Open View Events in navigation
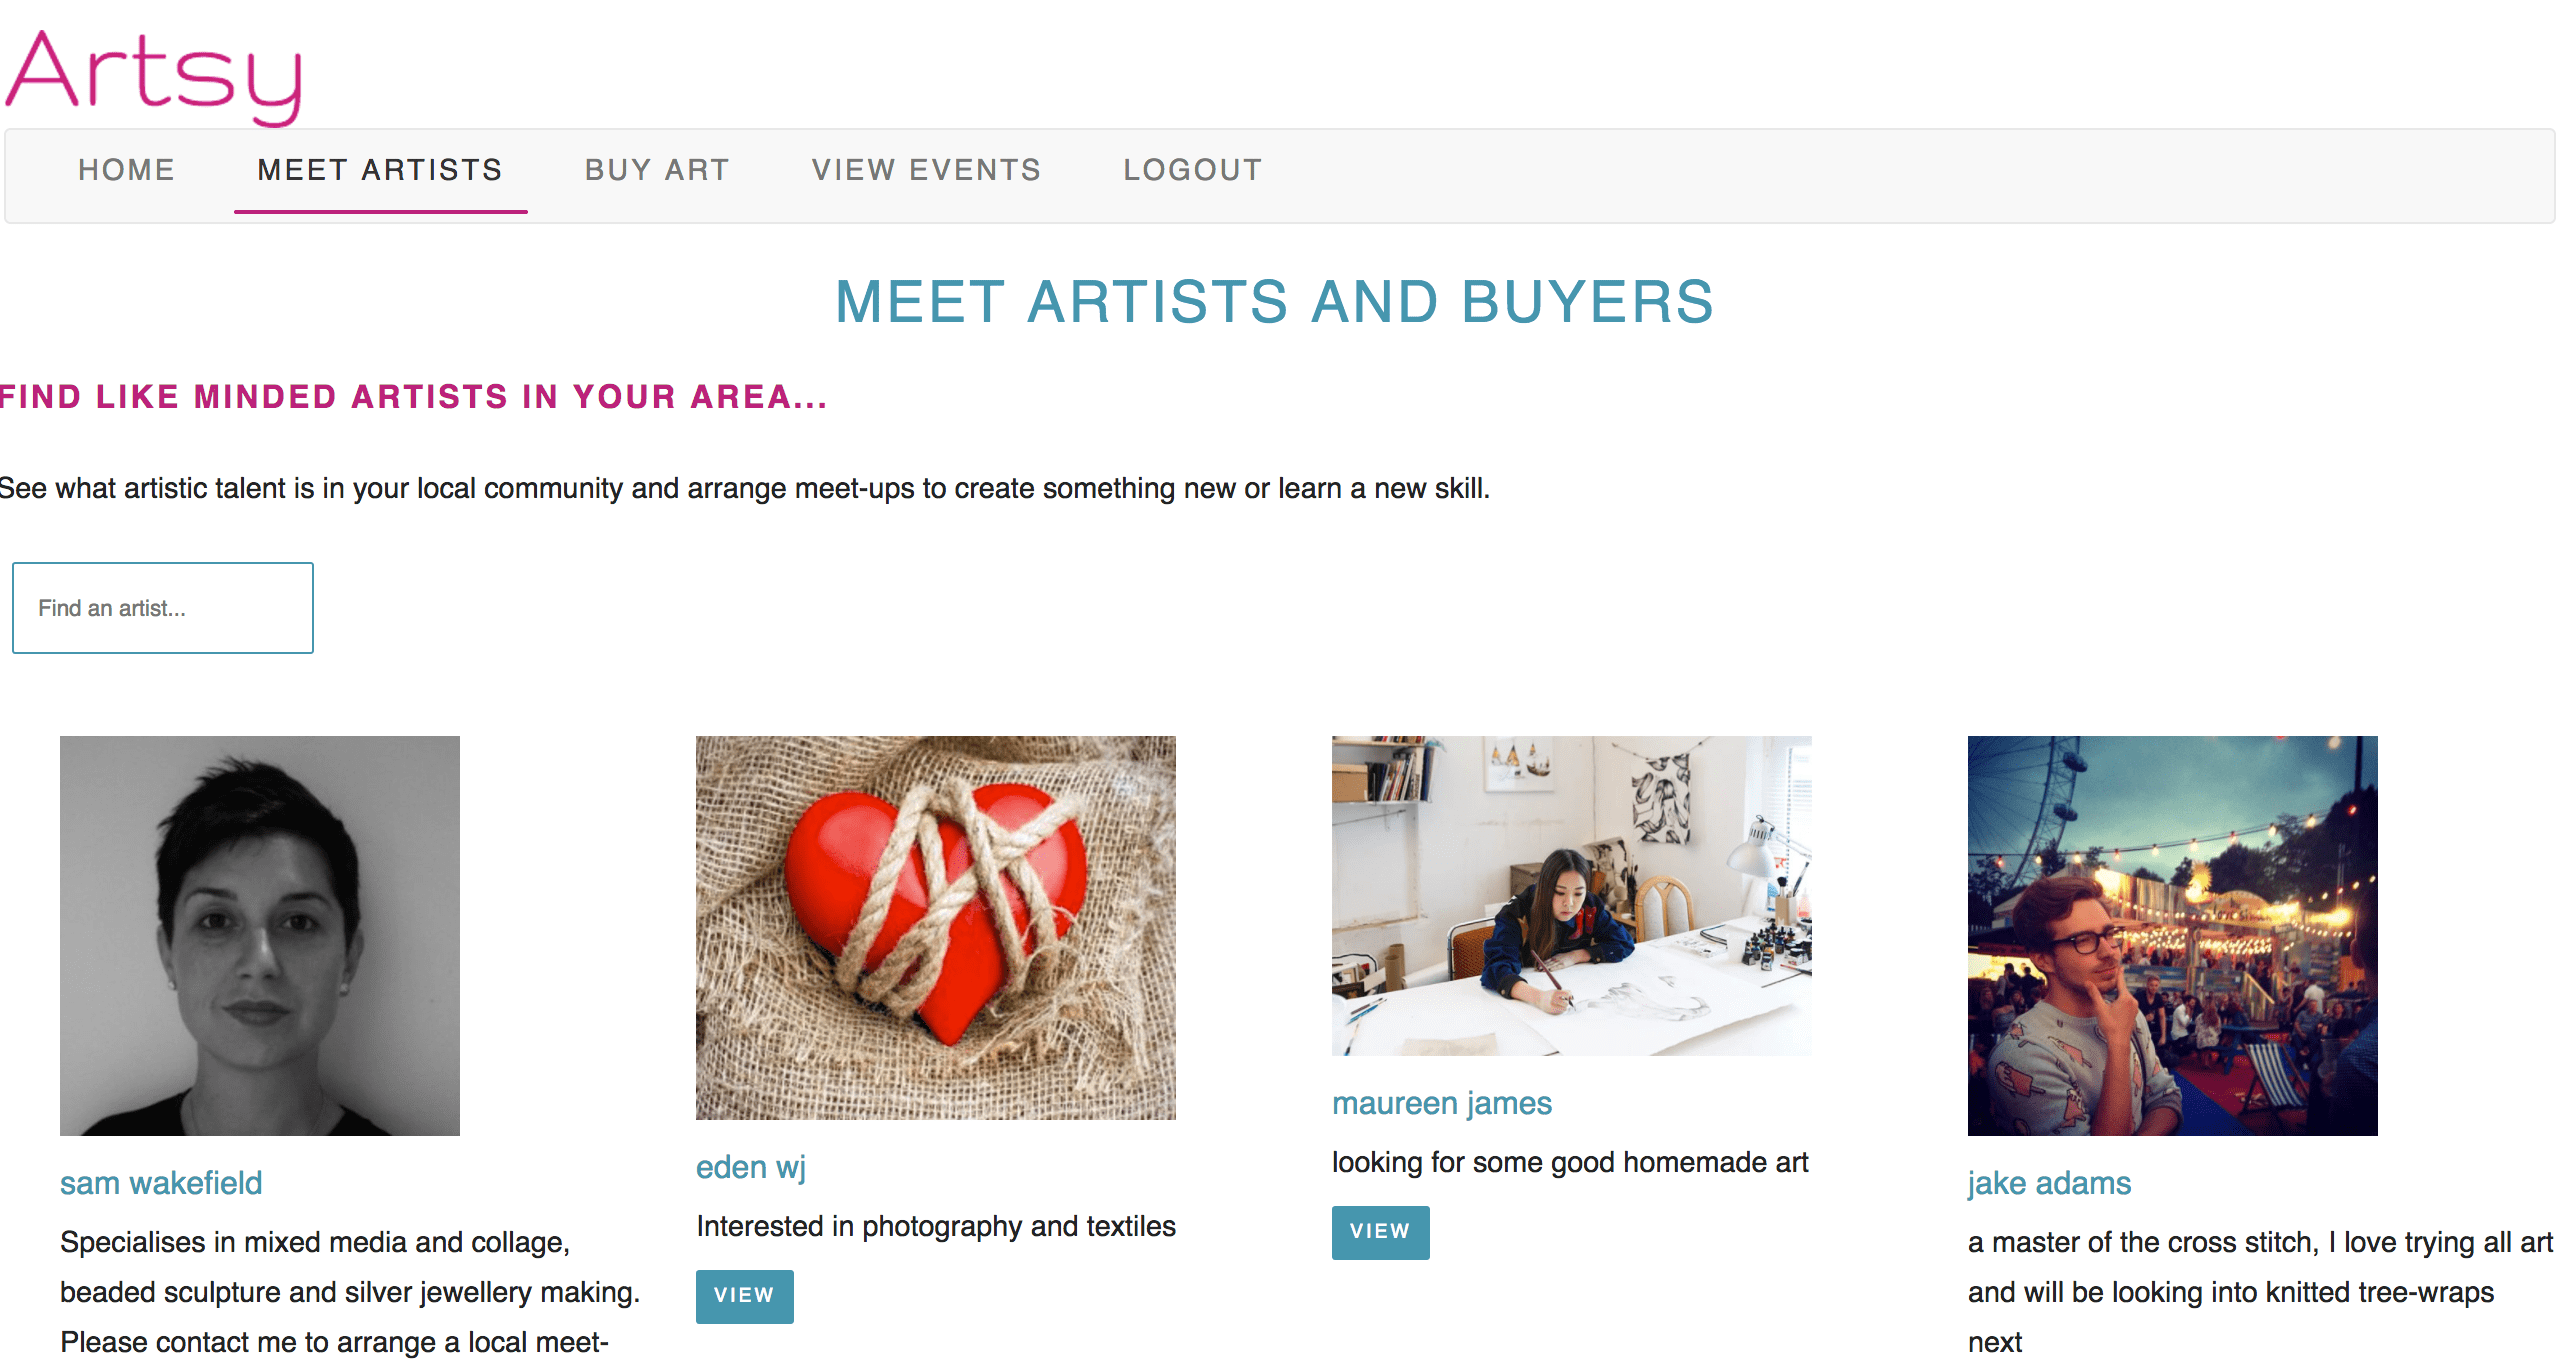 coord(926,170)
